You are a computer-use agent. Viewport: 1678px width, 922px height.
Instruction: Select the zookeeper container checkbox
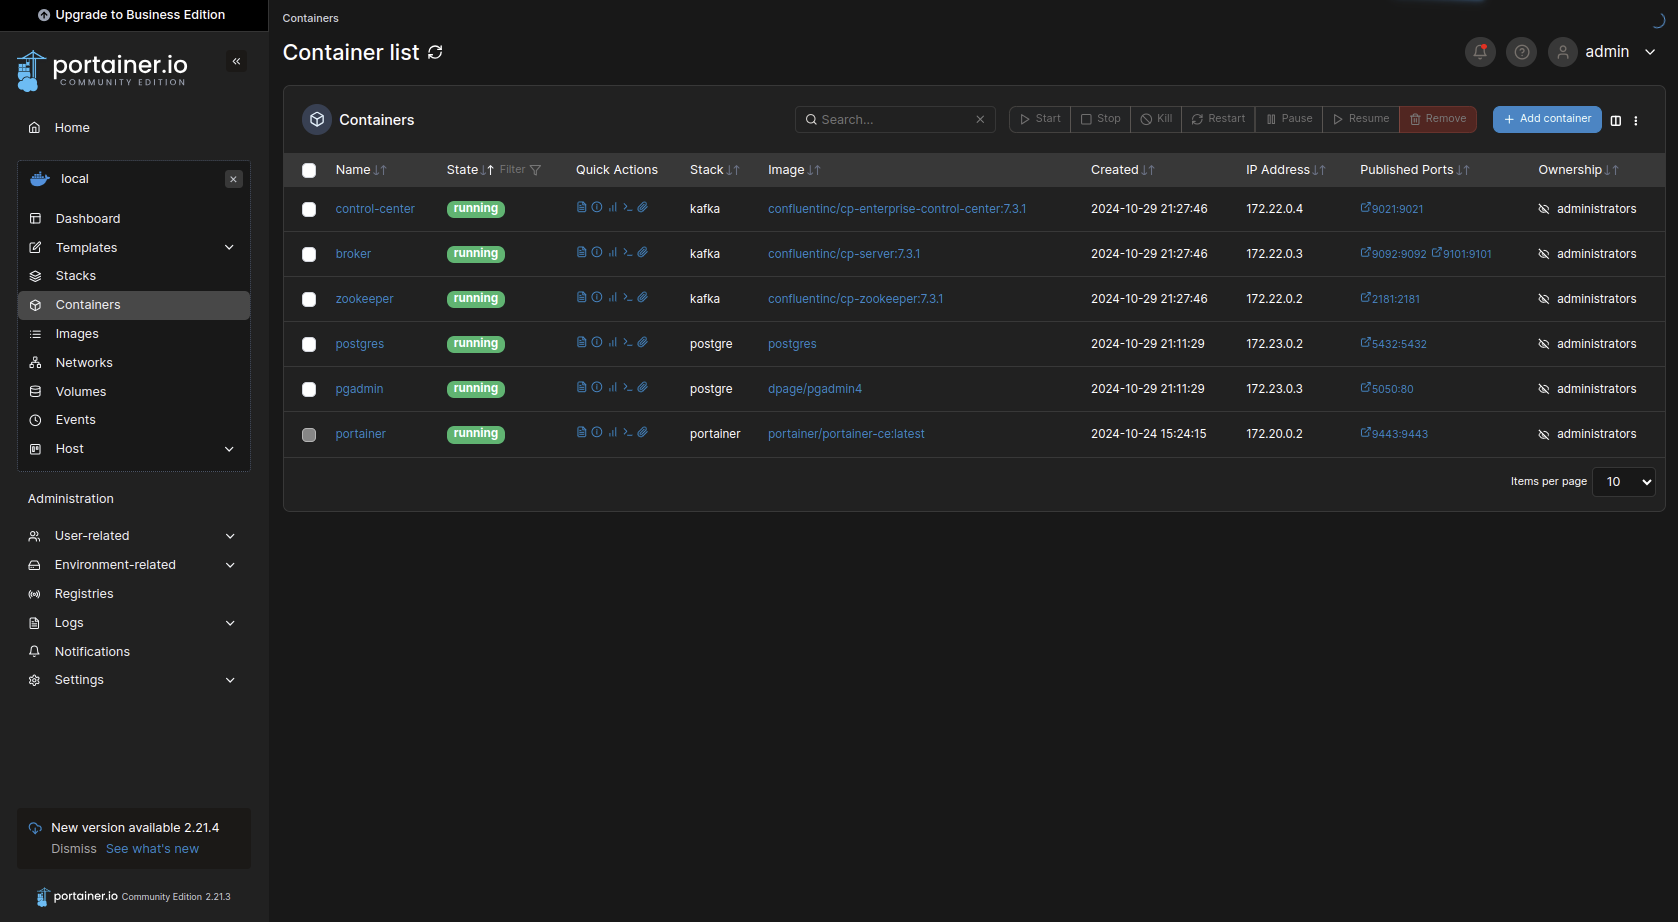309,299
